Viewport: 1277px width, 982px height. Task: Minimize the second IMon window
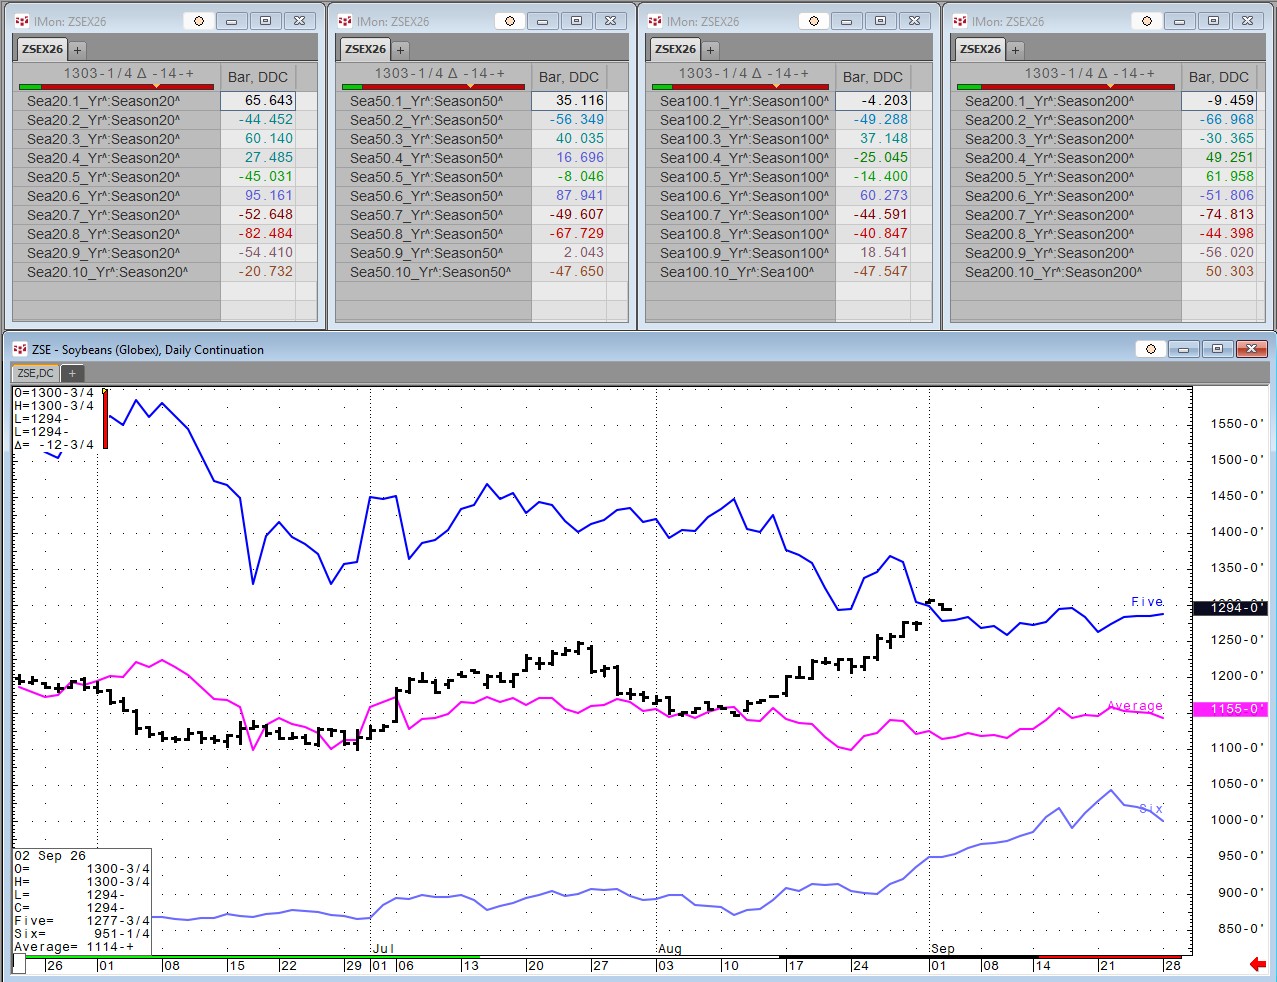coord(543,21)
